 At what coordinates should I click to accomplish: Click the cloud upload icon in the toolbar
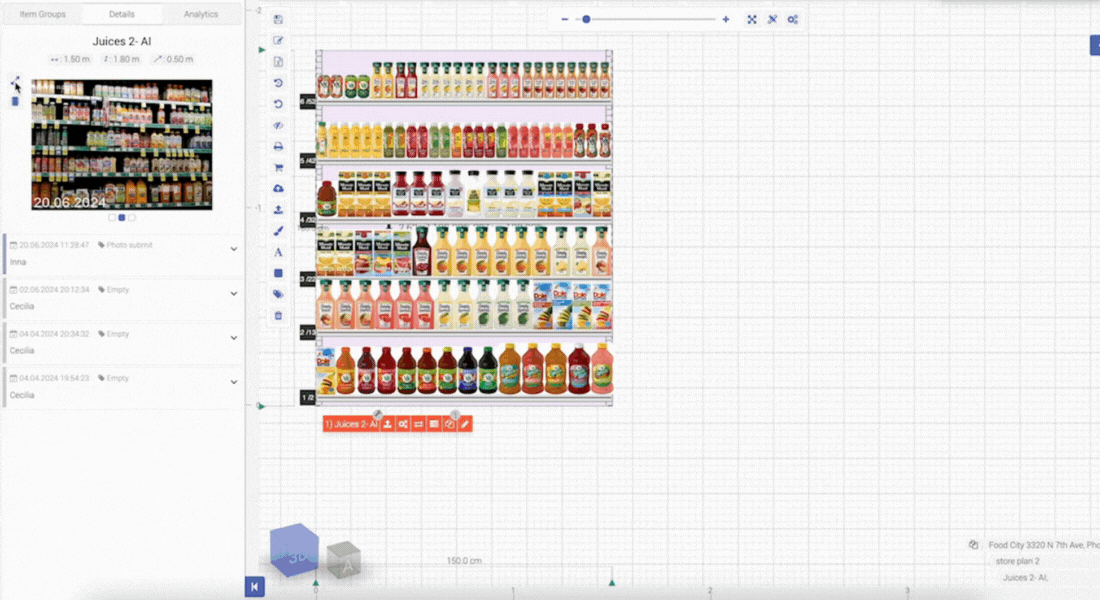coord(279,189)
